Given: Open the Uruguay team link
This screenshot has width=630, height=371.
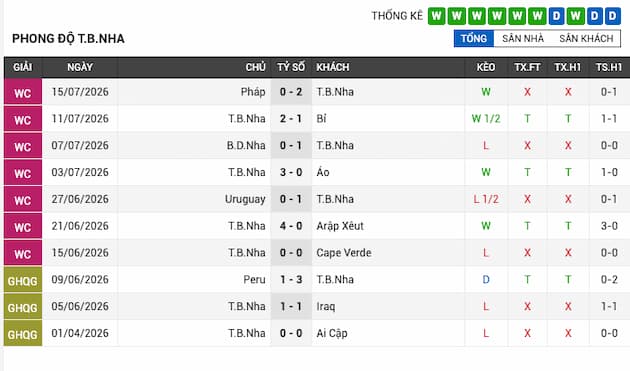Looking at the screenshot, I should [245, 199].
